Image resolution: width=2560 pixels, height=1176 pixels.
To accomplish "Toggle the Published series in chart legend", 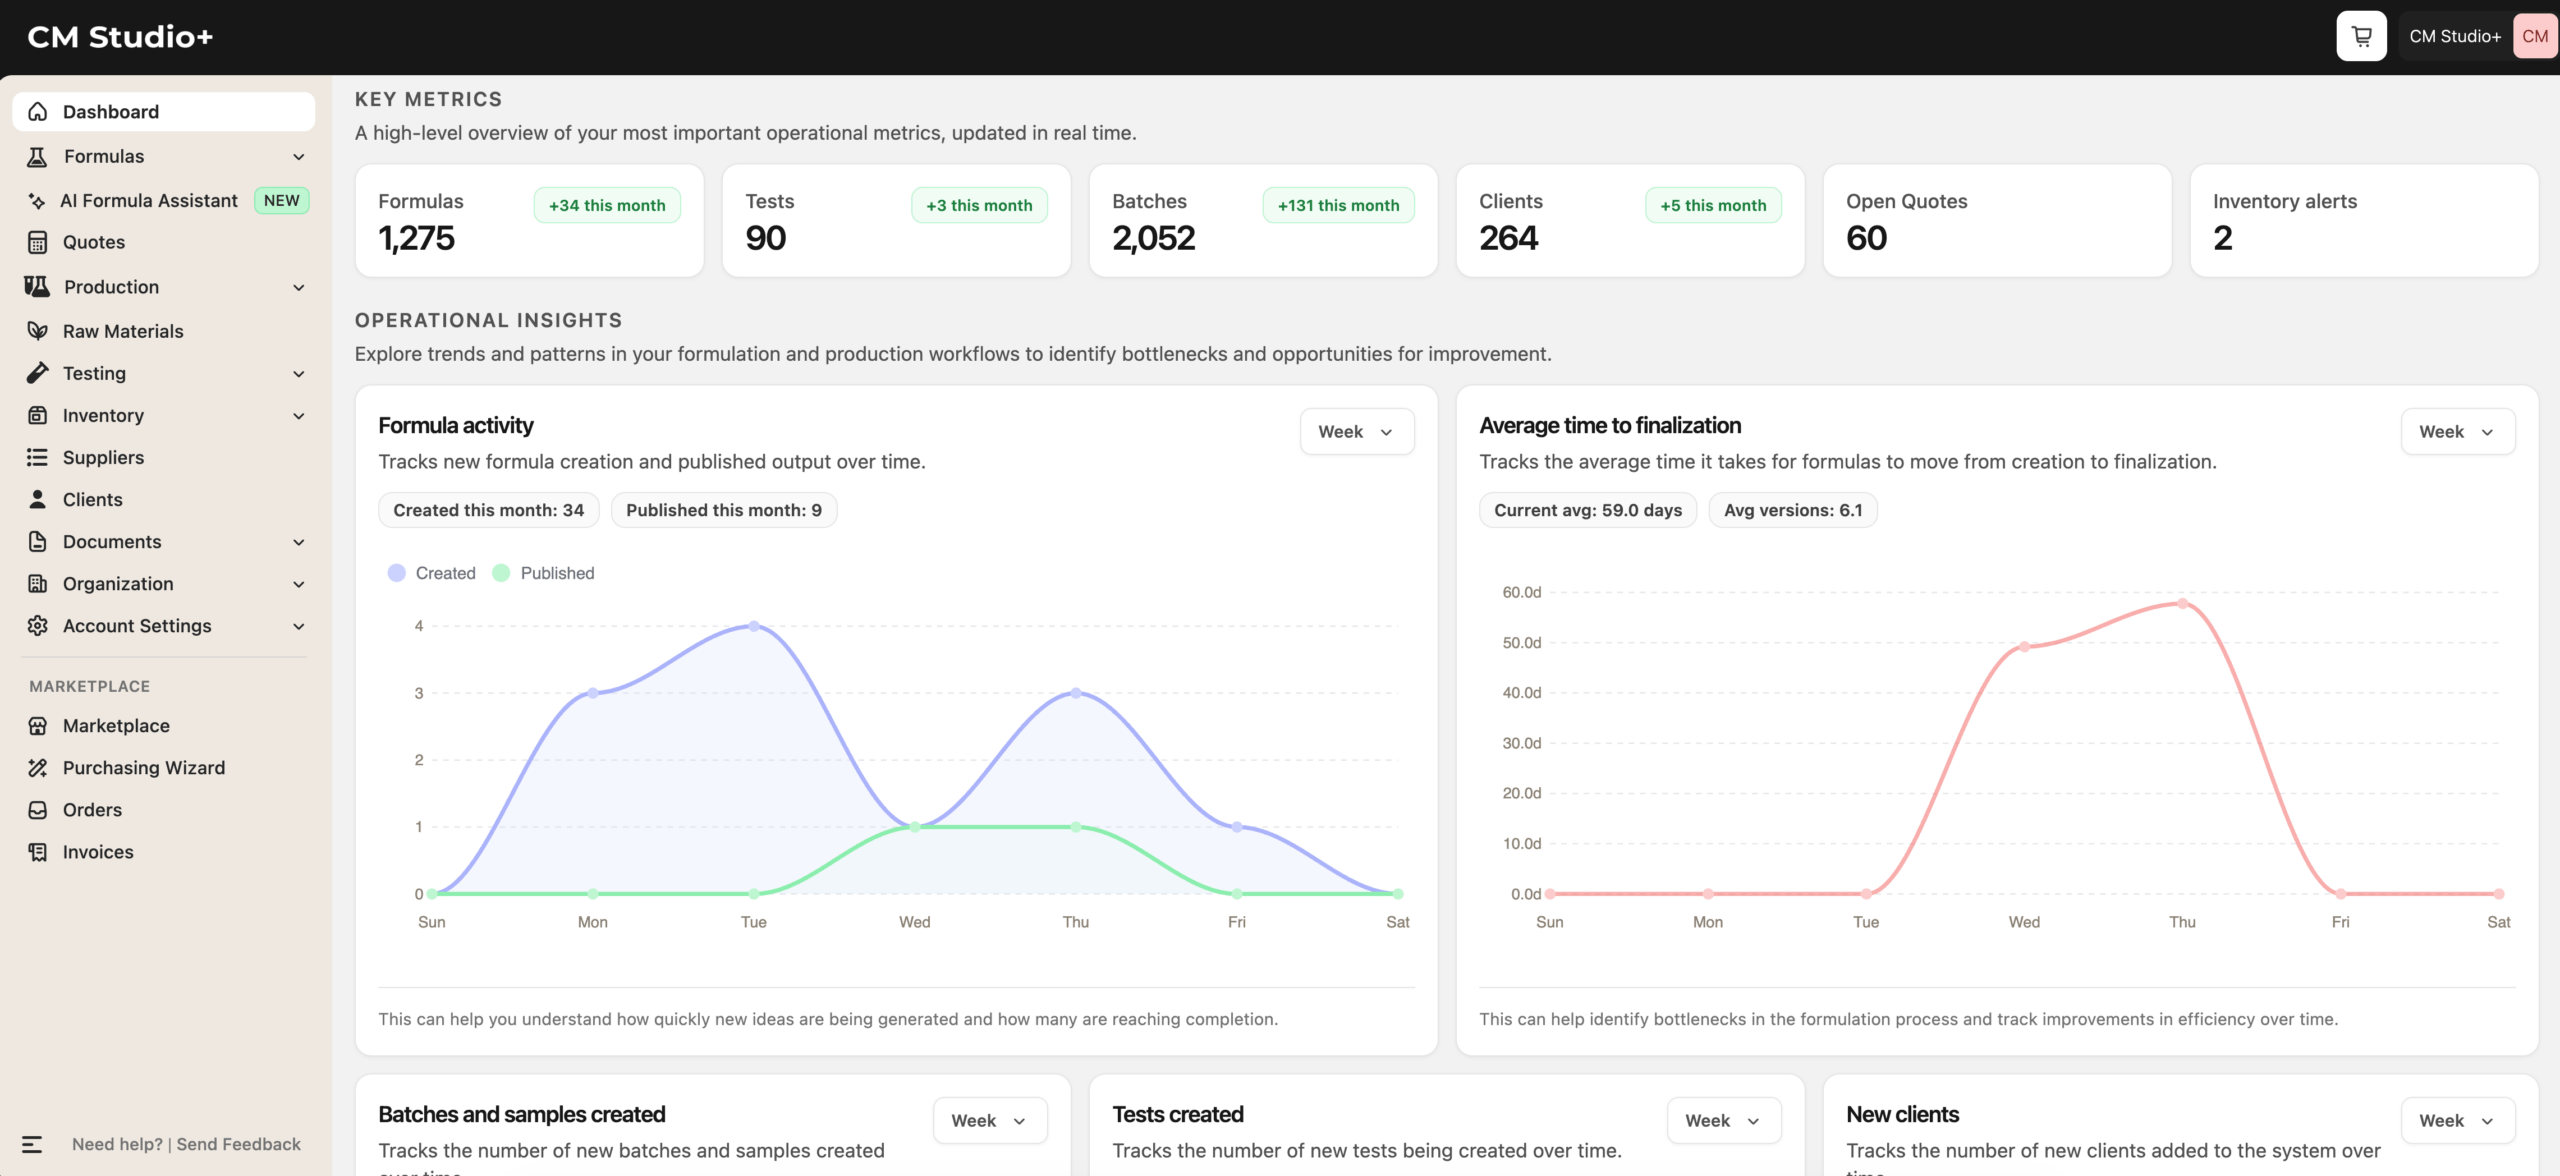I will point(543,573).
